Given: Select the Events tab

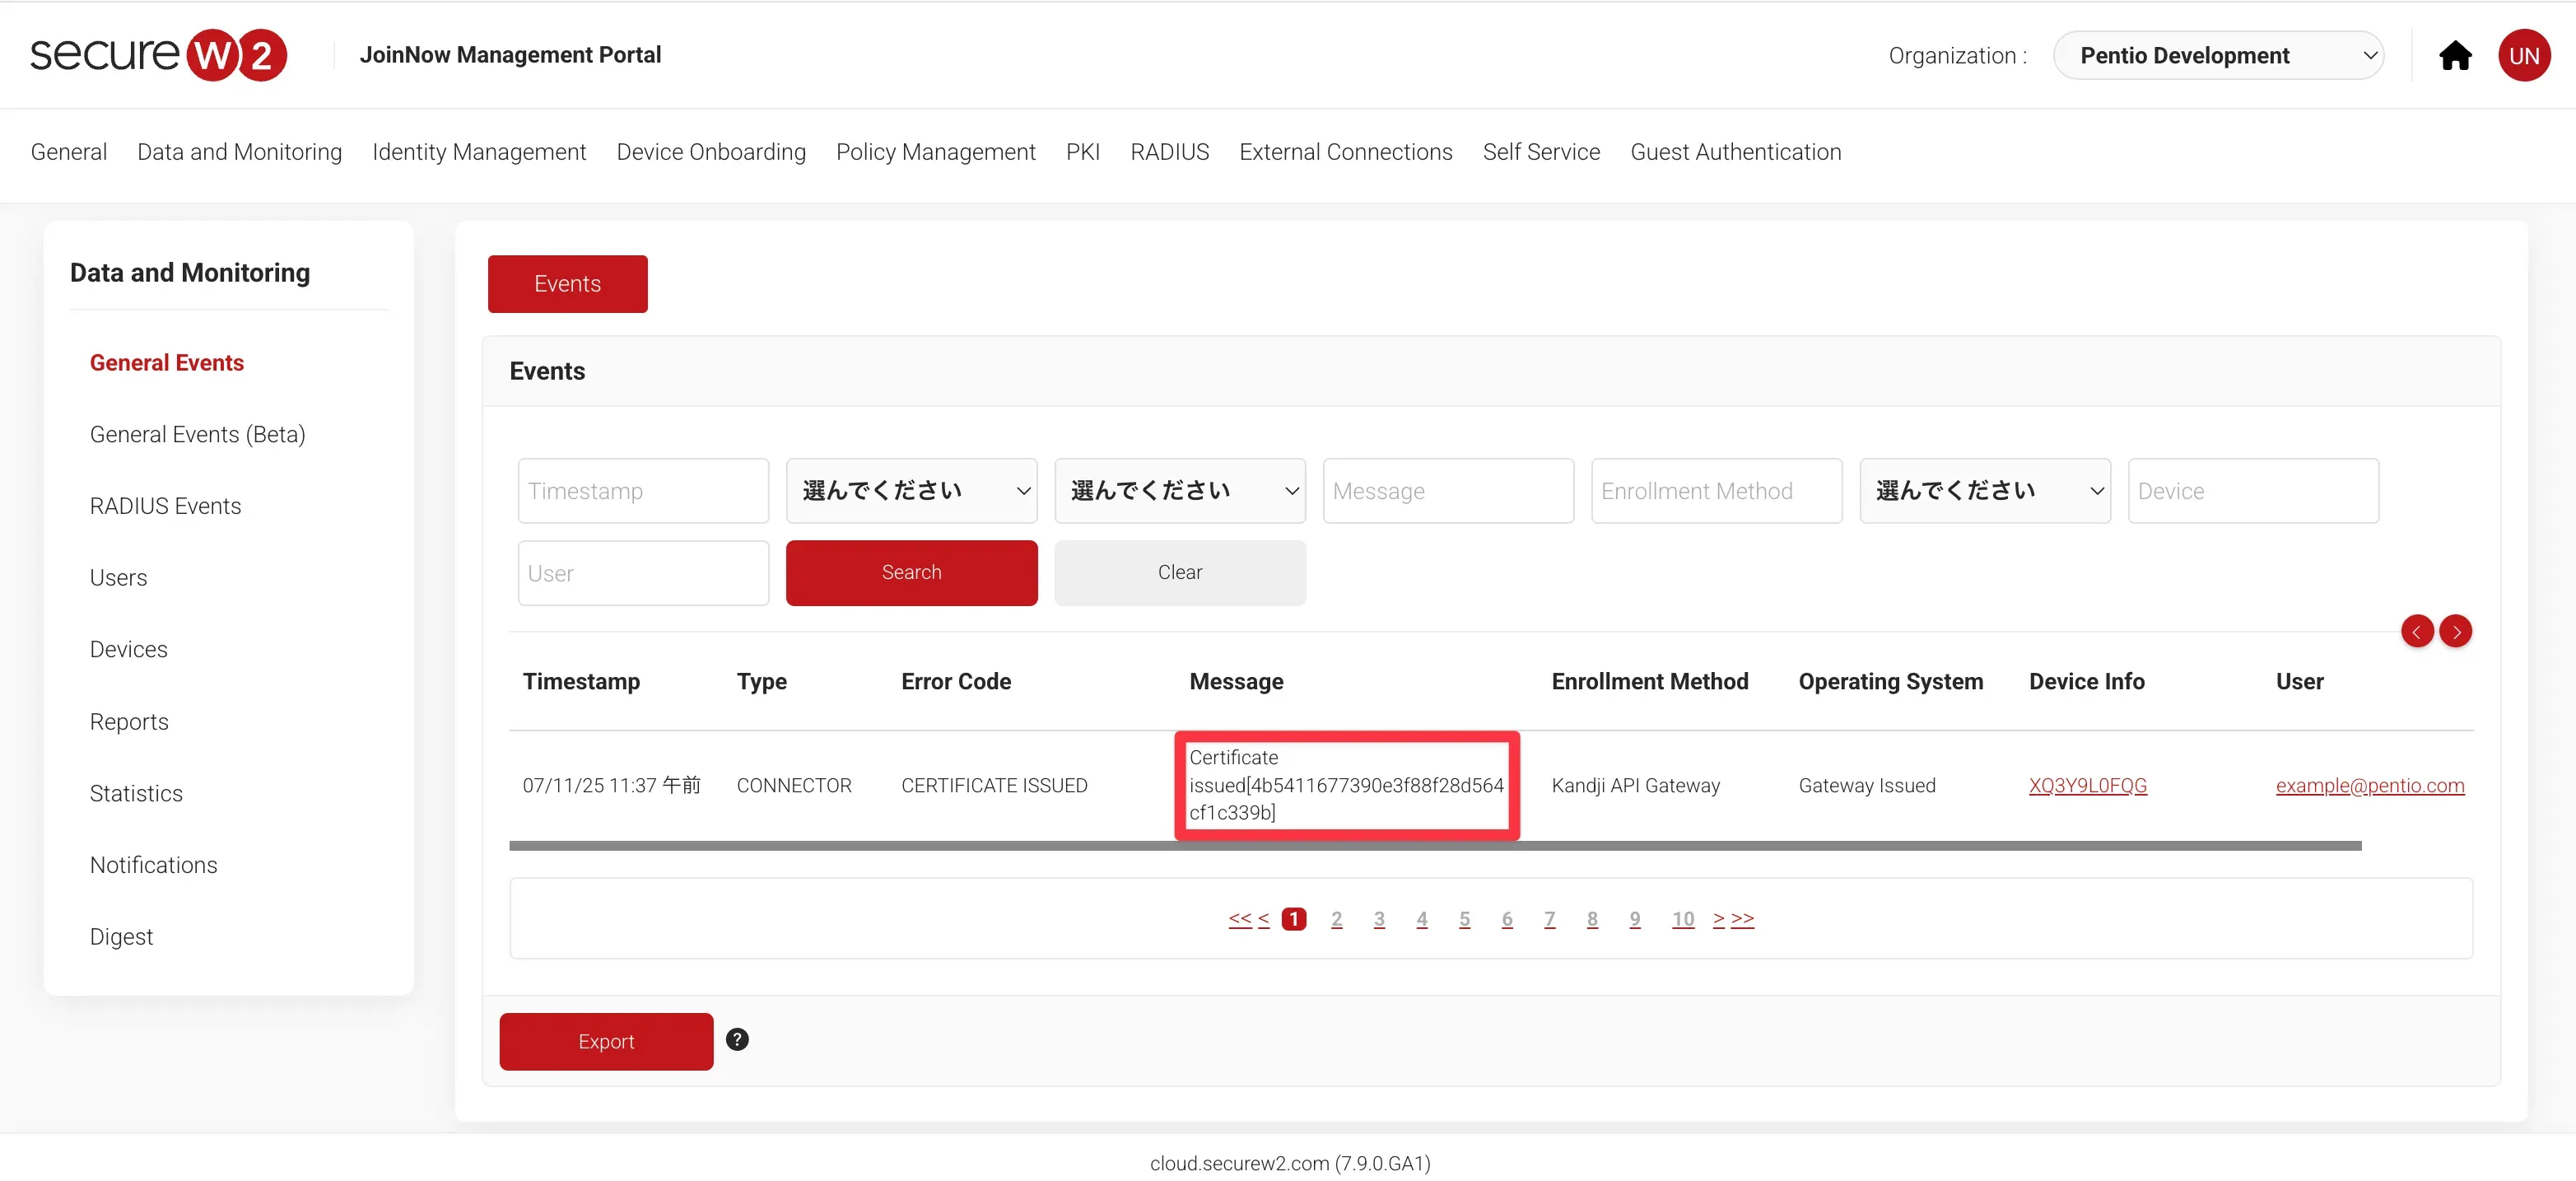Looking at the screenshot, I should 567,284.
